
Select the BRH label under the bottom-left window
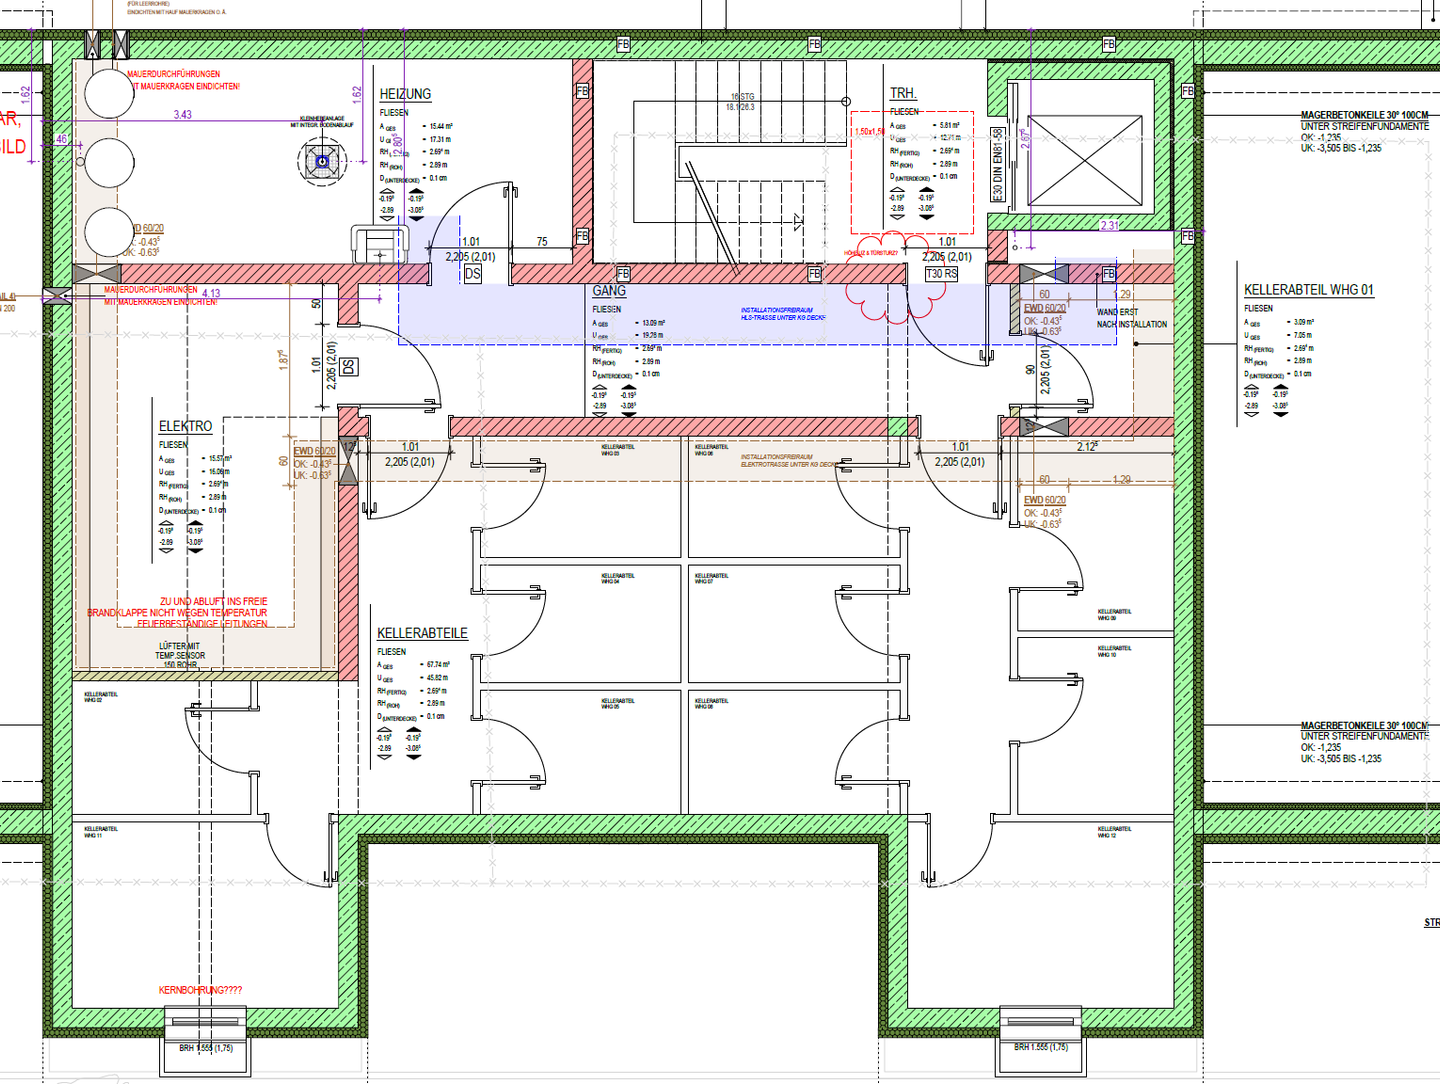tap(206, 1048)
